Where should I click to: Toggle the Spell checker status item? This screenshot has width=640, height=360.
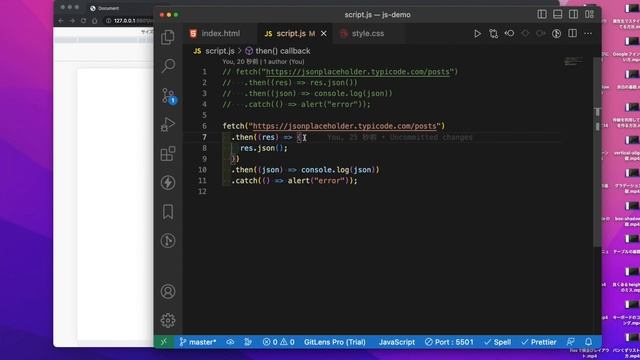point(497,342)
